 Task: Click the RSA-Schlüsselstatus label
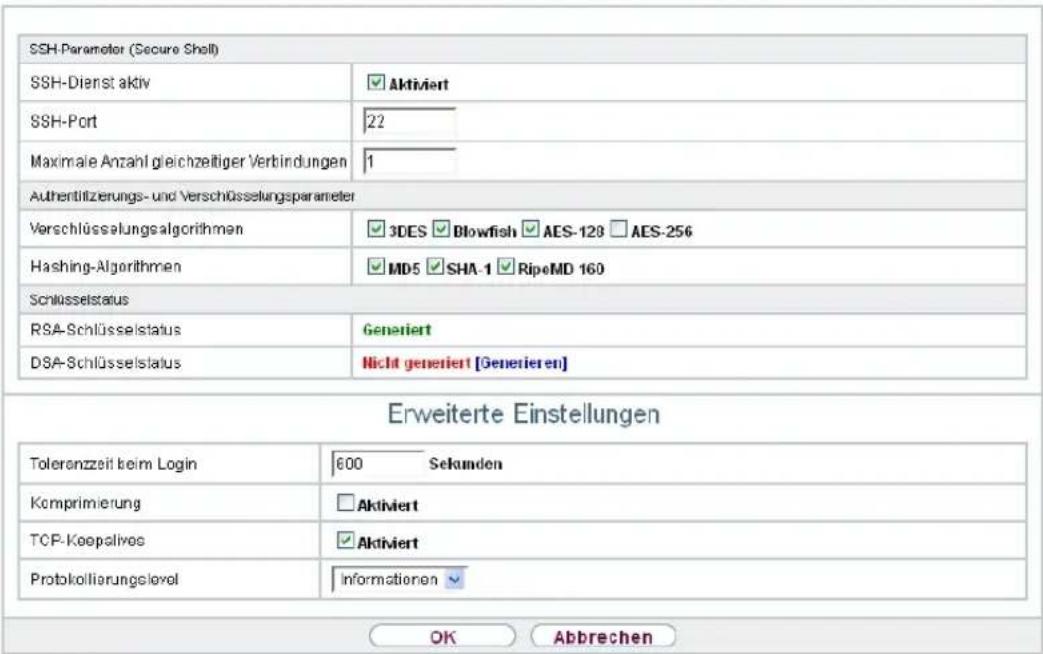click(x=105, y=329)
